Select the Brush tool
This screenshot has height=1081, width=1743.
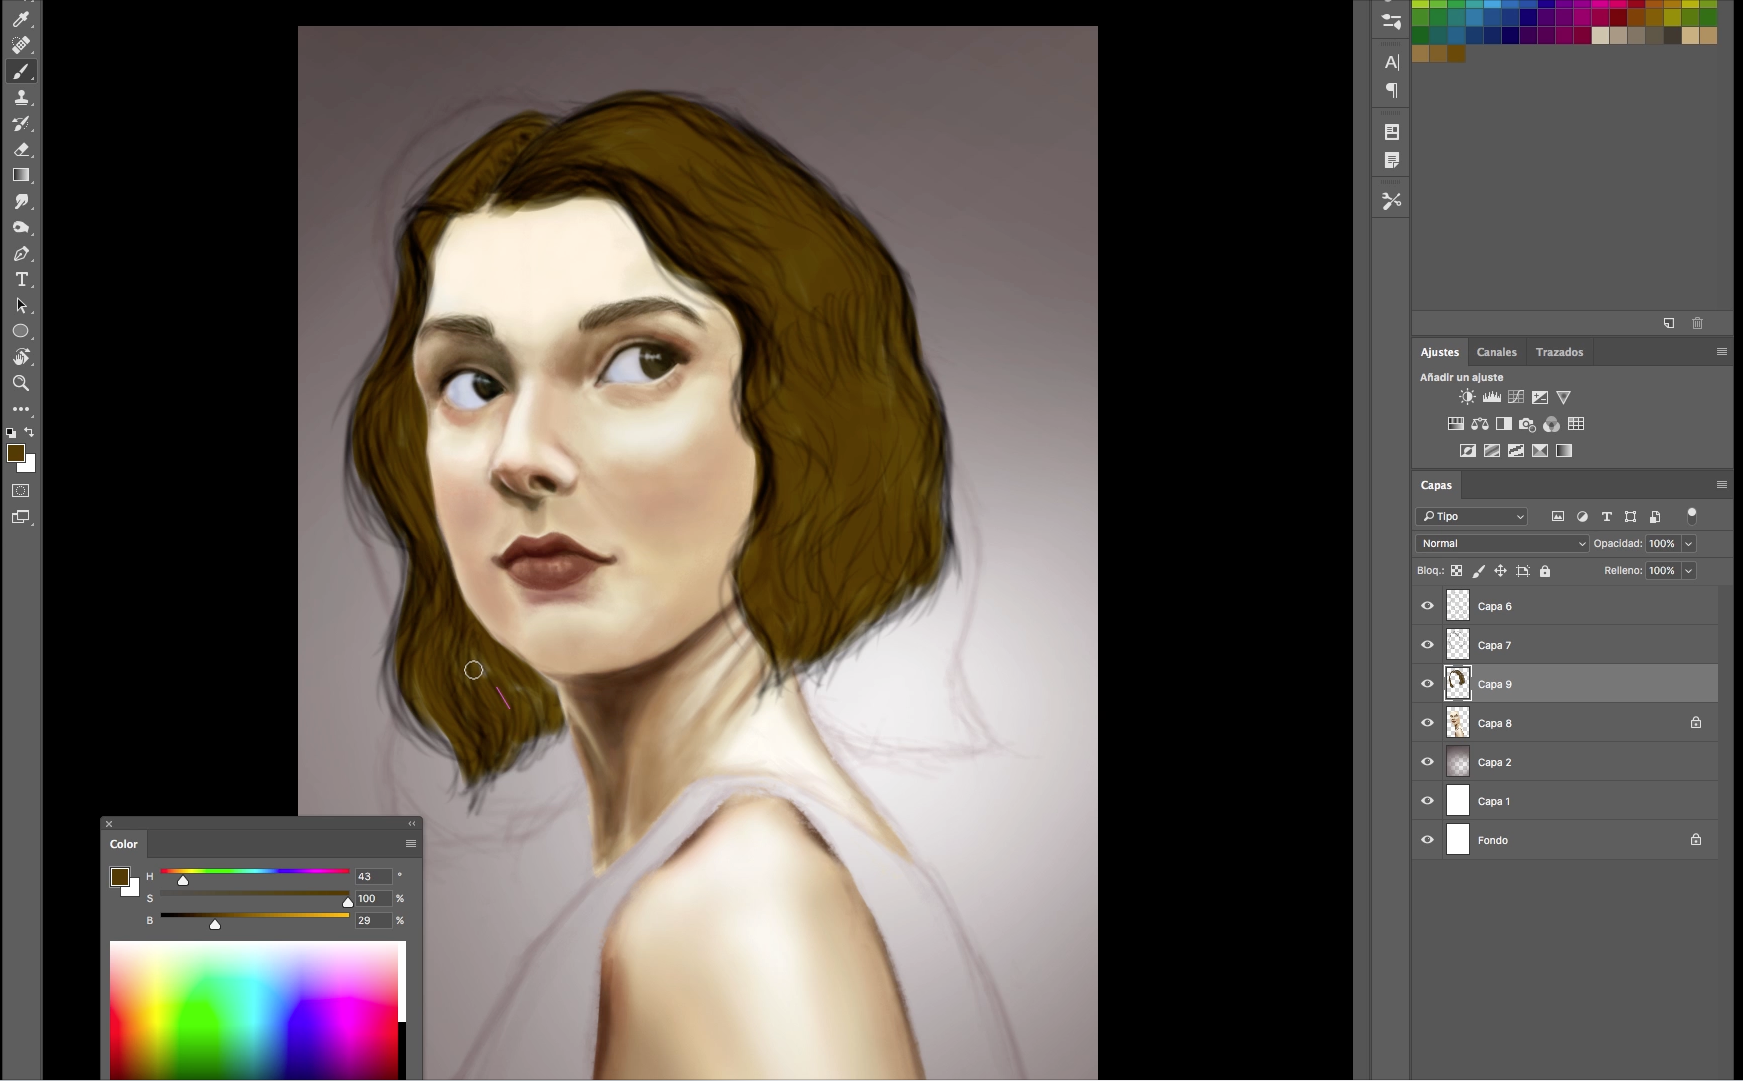[21, 71]
